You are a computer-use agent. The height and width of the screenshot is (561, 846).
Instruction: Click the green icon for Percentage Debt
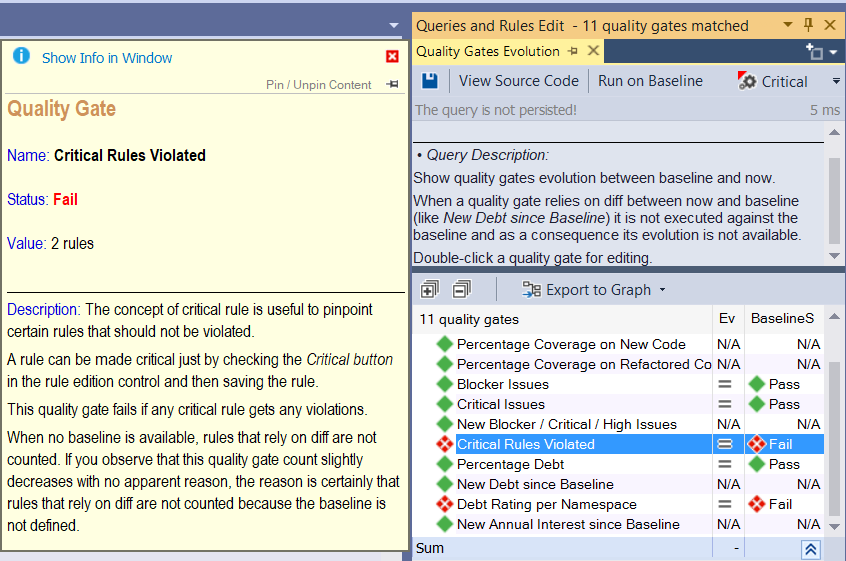(x=445, y=464)
